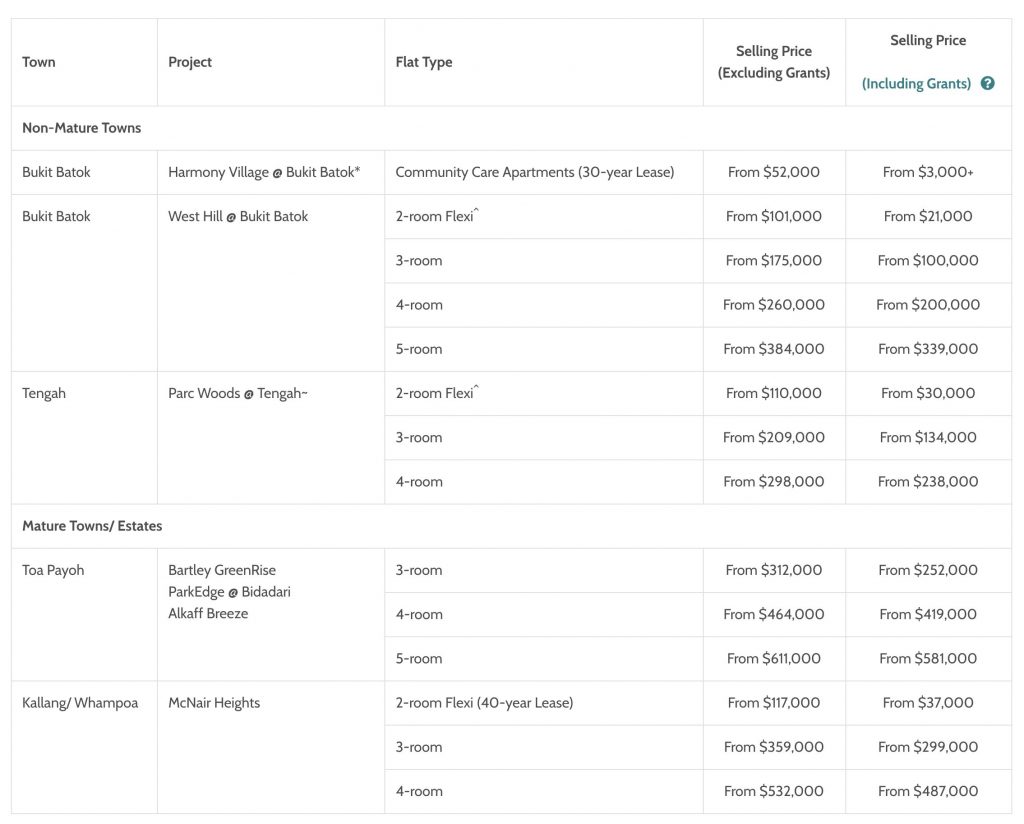Click the Mature Towns/ Estates section header
This screenshot has width=1024, height=824.
point(92,526)
